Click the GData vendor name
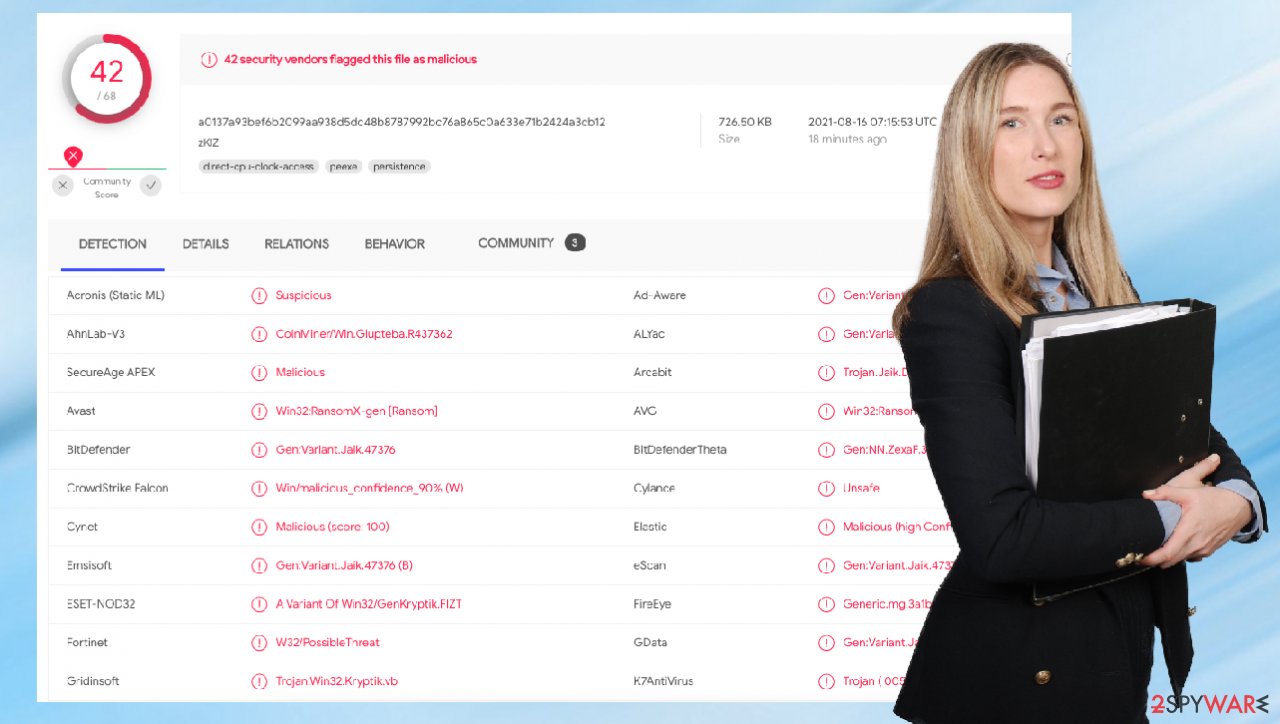Viewport: 1280px width, 724px height. [x=650, y=642]
